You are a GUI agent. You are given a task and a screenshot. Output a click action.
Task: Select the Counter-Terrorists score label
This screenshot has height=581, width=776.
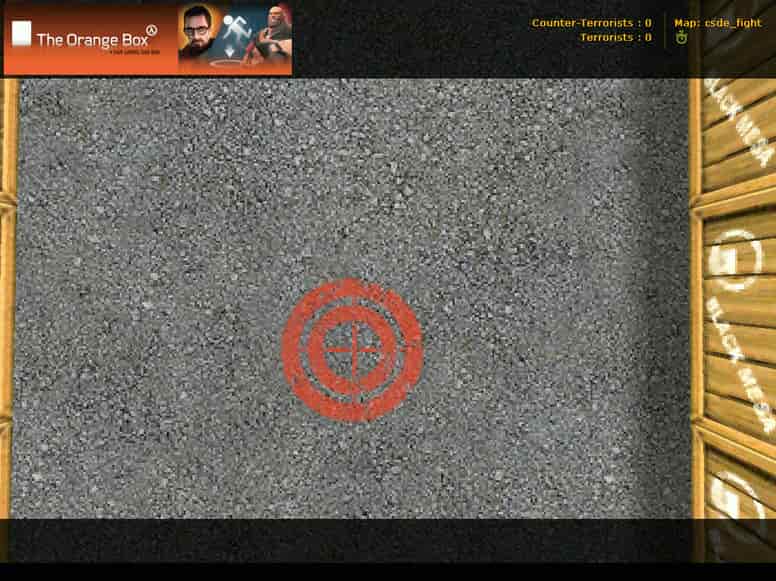point(591,23)
